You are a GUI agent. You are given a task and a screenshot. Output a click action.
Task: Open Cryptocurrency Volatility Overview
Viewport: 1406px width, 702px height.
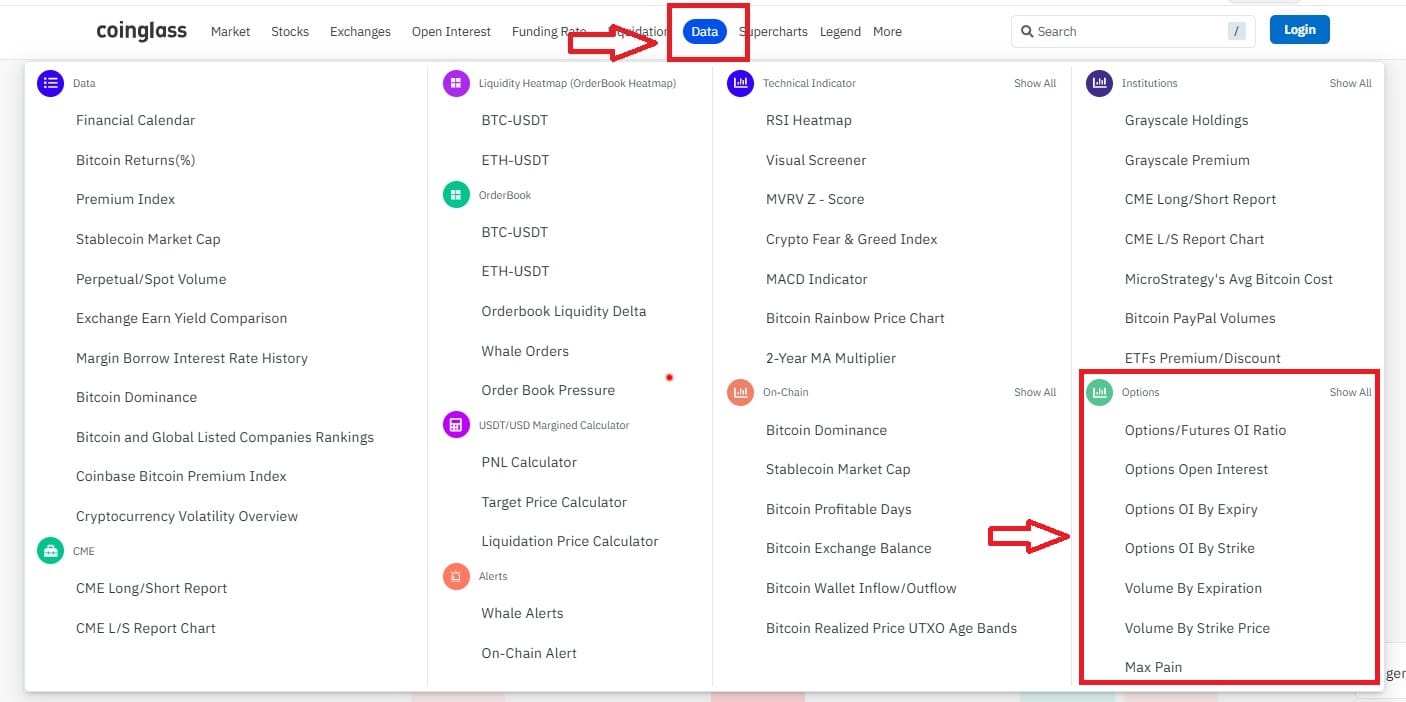tap(187, 516)
